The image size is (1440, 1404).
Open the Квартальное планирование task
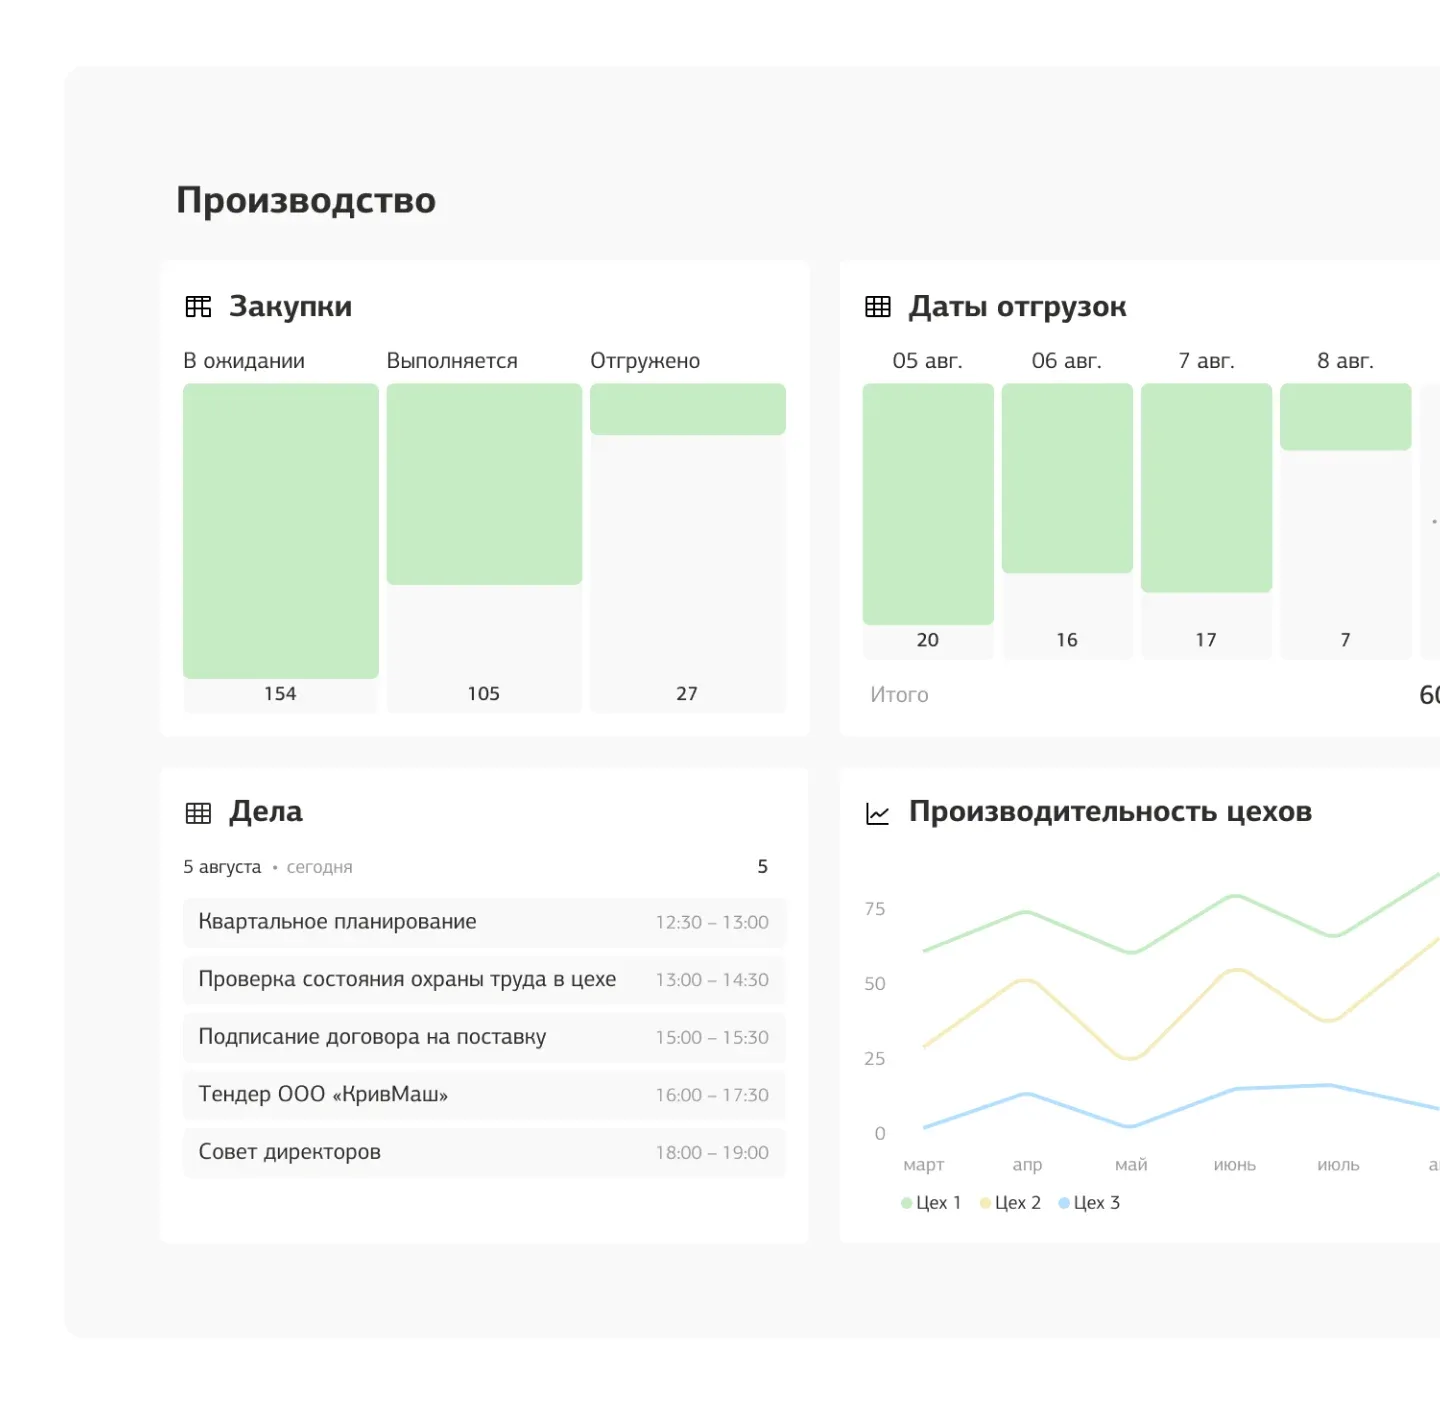point(484,922)
